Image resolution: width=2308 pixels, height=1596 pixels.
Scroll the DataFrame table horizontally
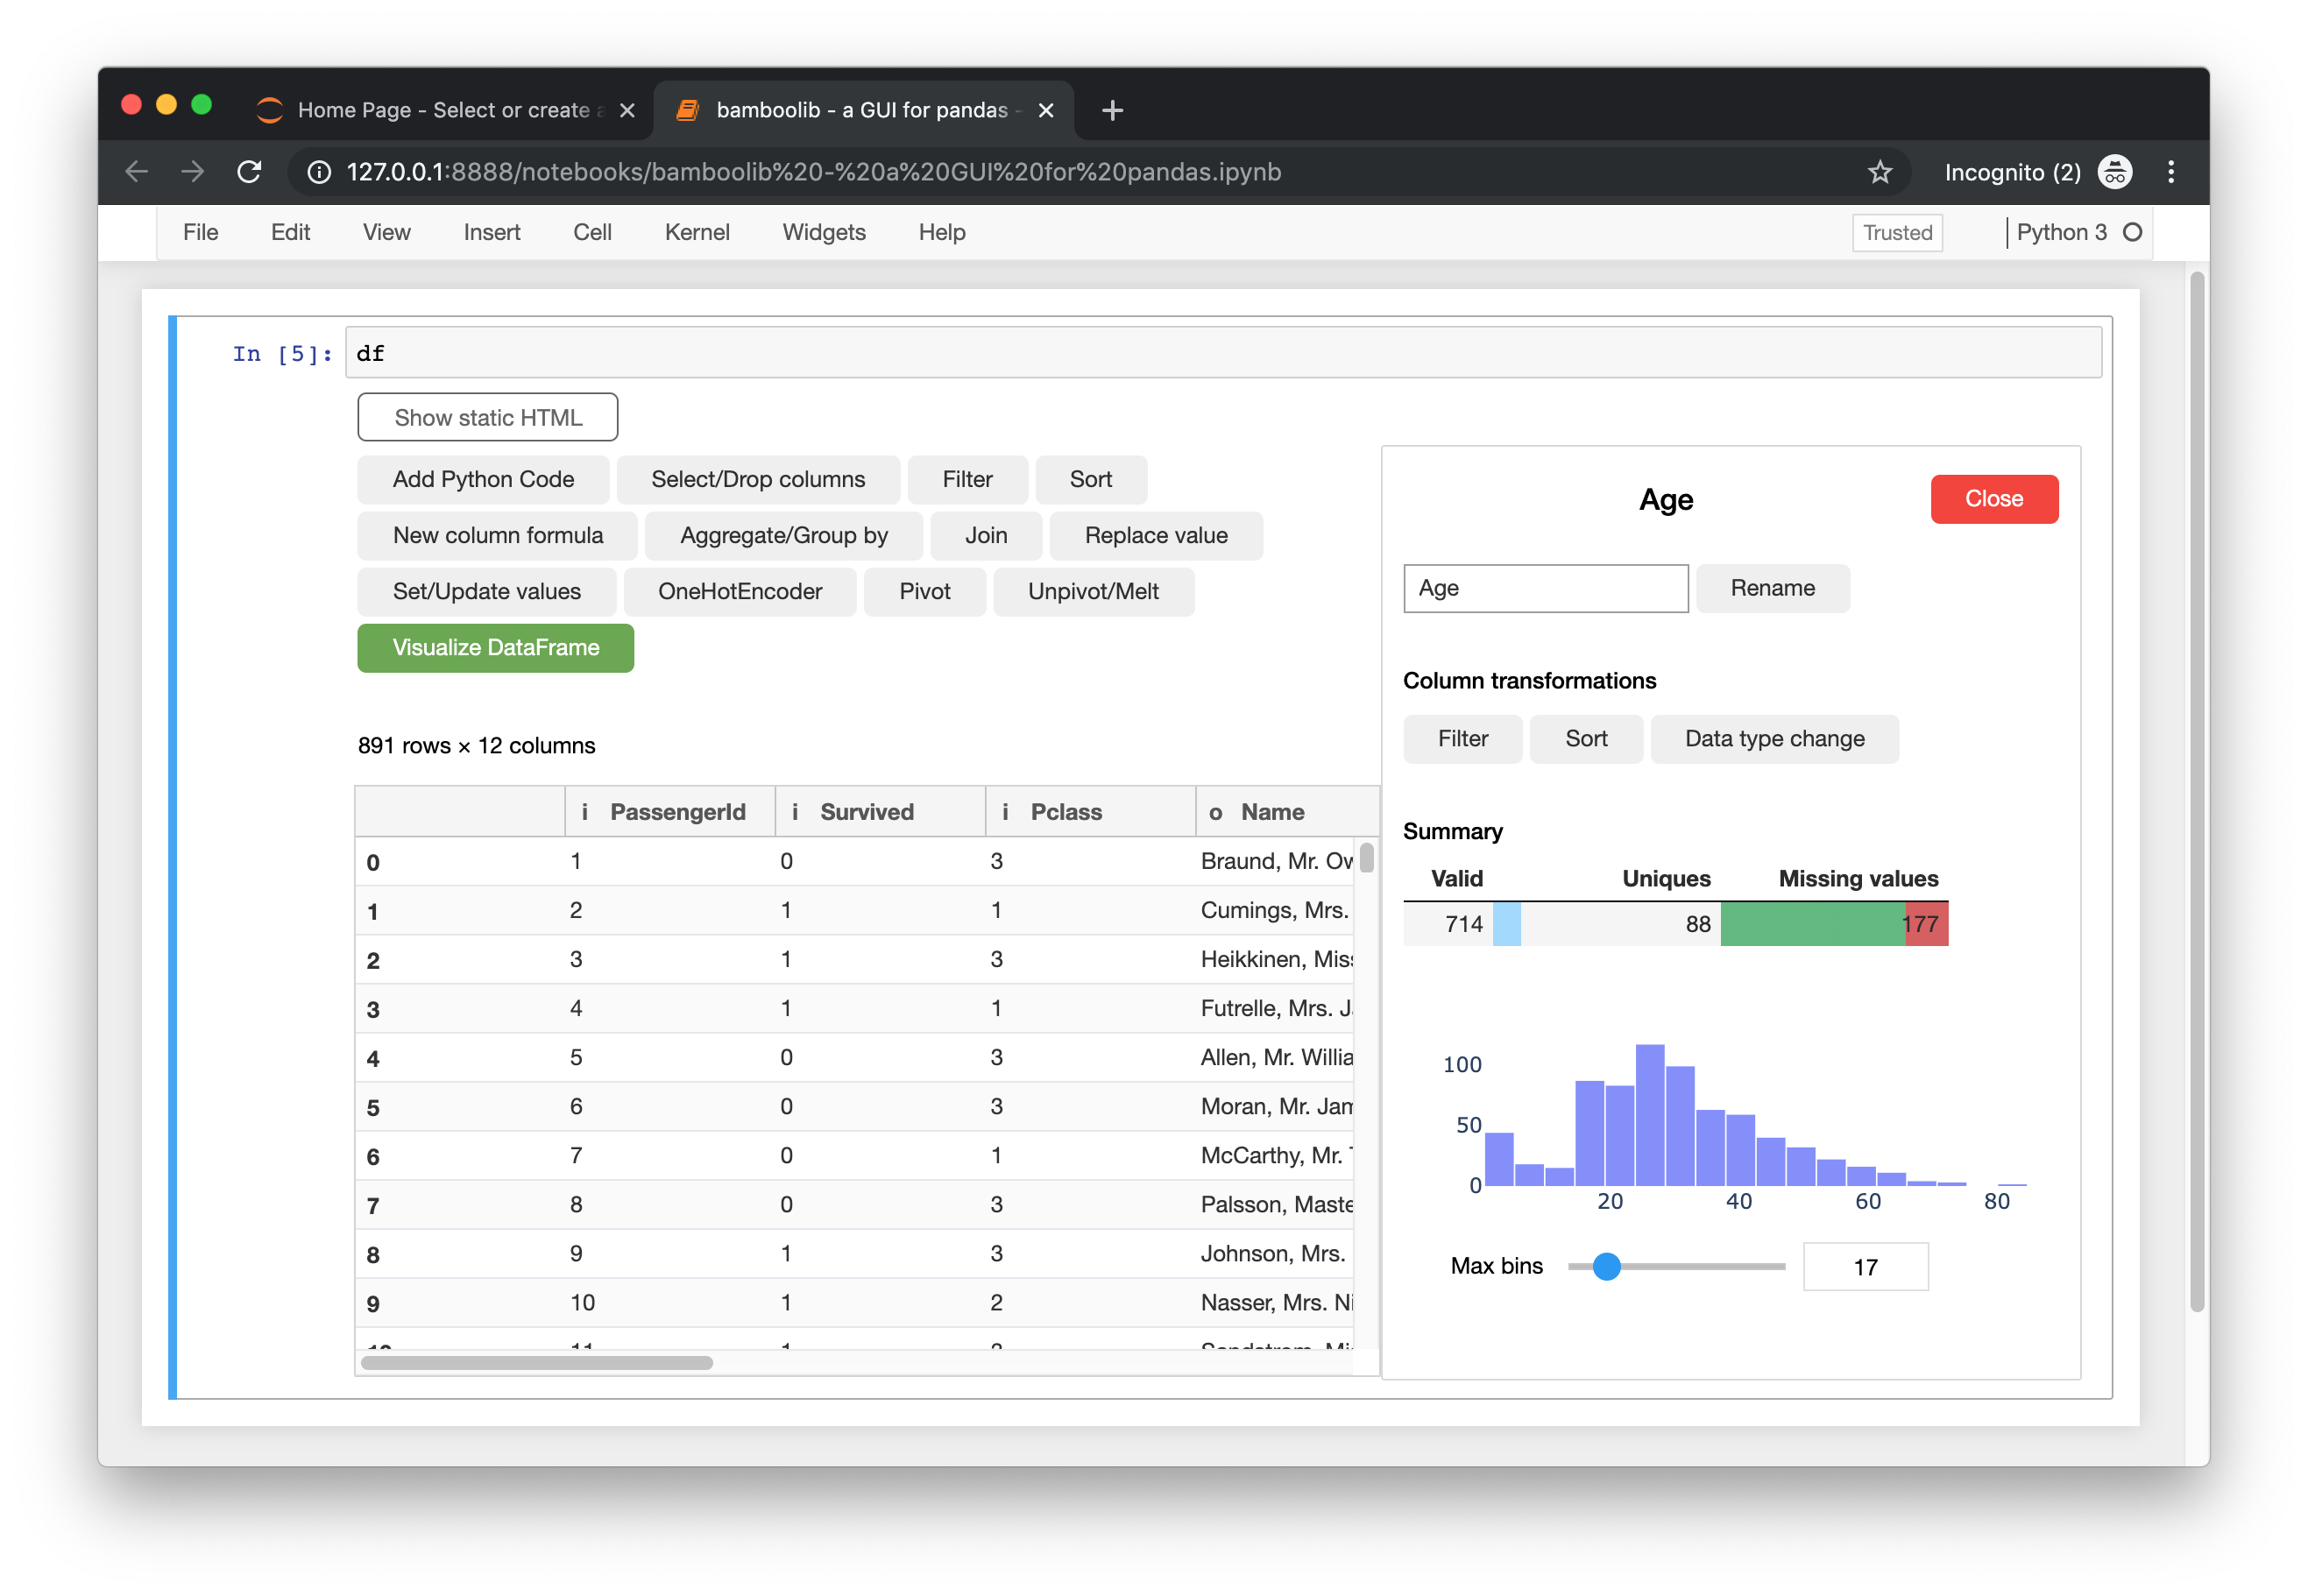point(531,1365)
